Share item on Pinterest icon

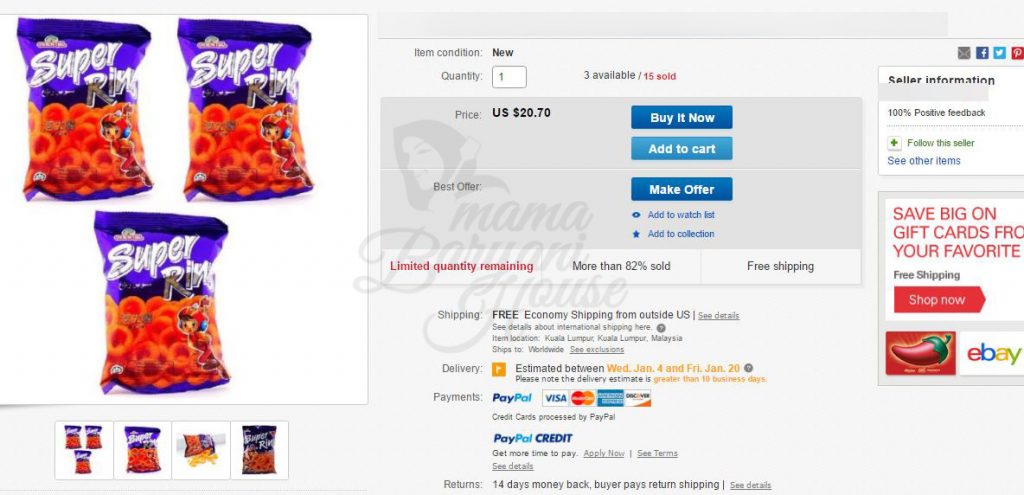(x=1017, y=53)
